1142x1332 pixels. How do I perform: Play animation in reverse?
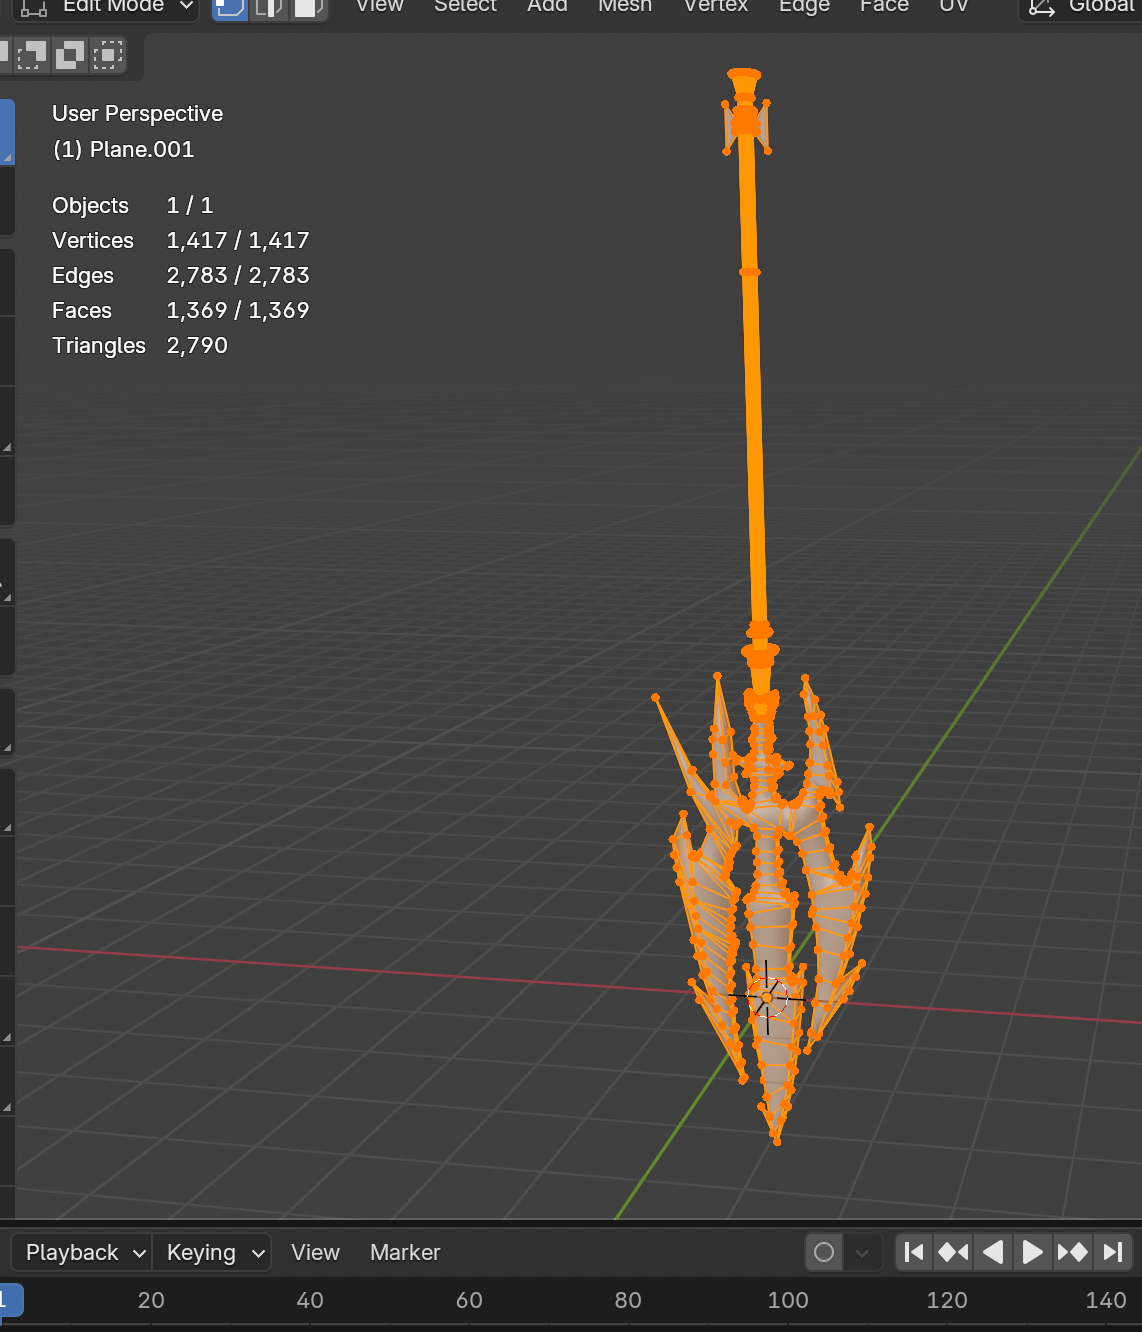(x=993, y=1252)
